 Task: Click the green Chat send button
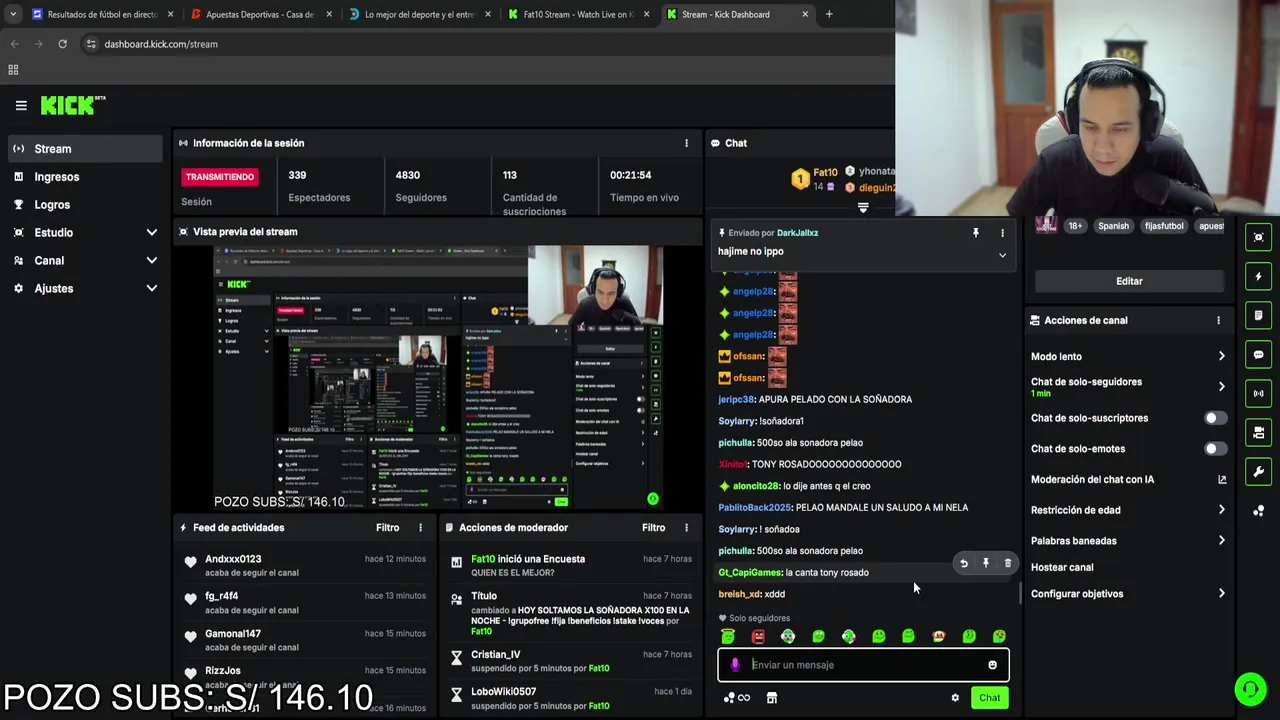pos(989,698)
